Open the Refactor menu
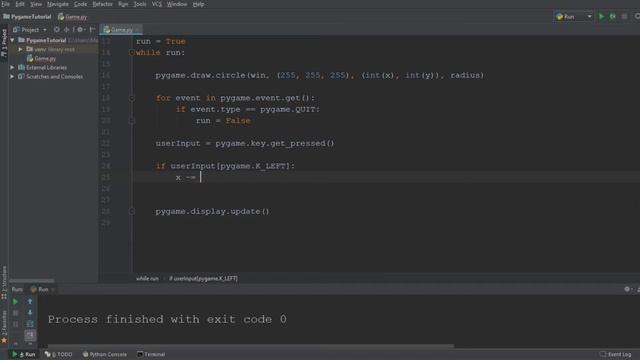 point(102,4)
